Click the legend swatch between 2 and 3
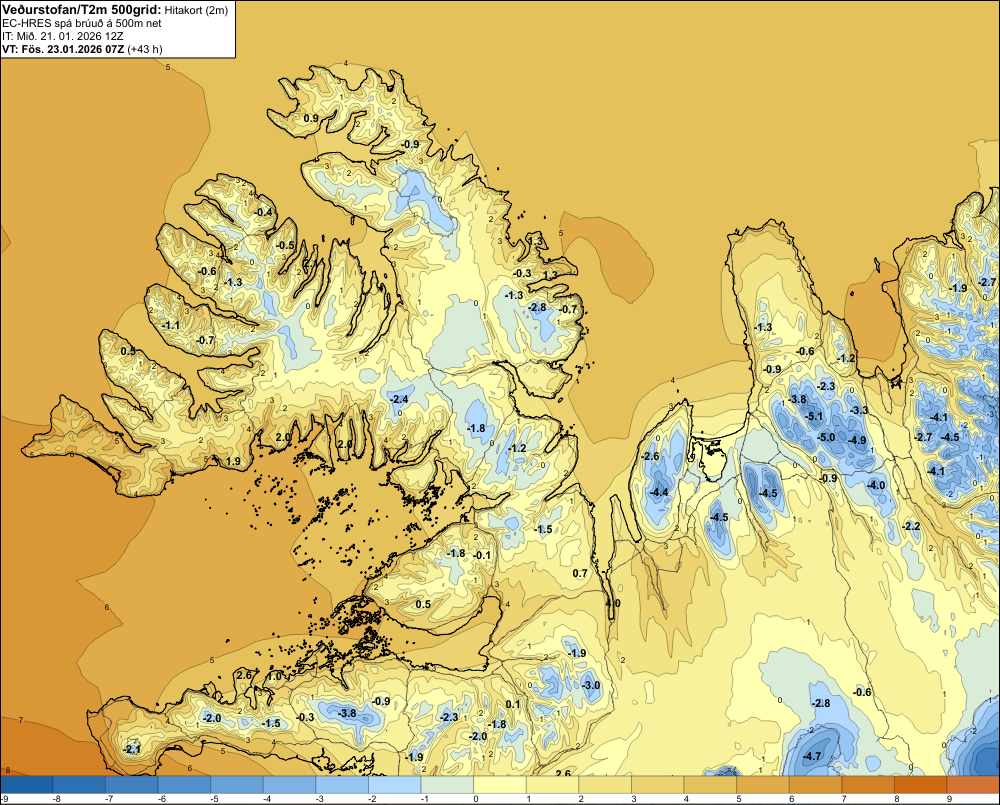 pyautogui.click(x=605, y=784)
